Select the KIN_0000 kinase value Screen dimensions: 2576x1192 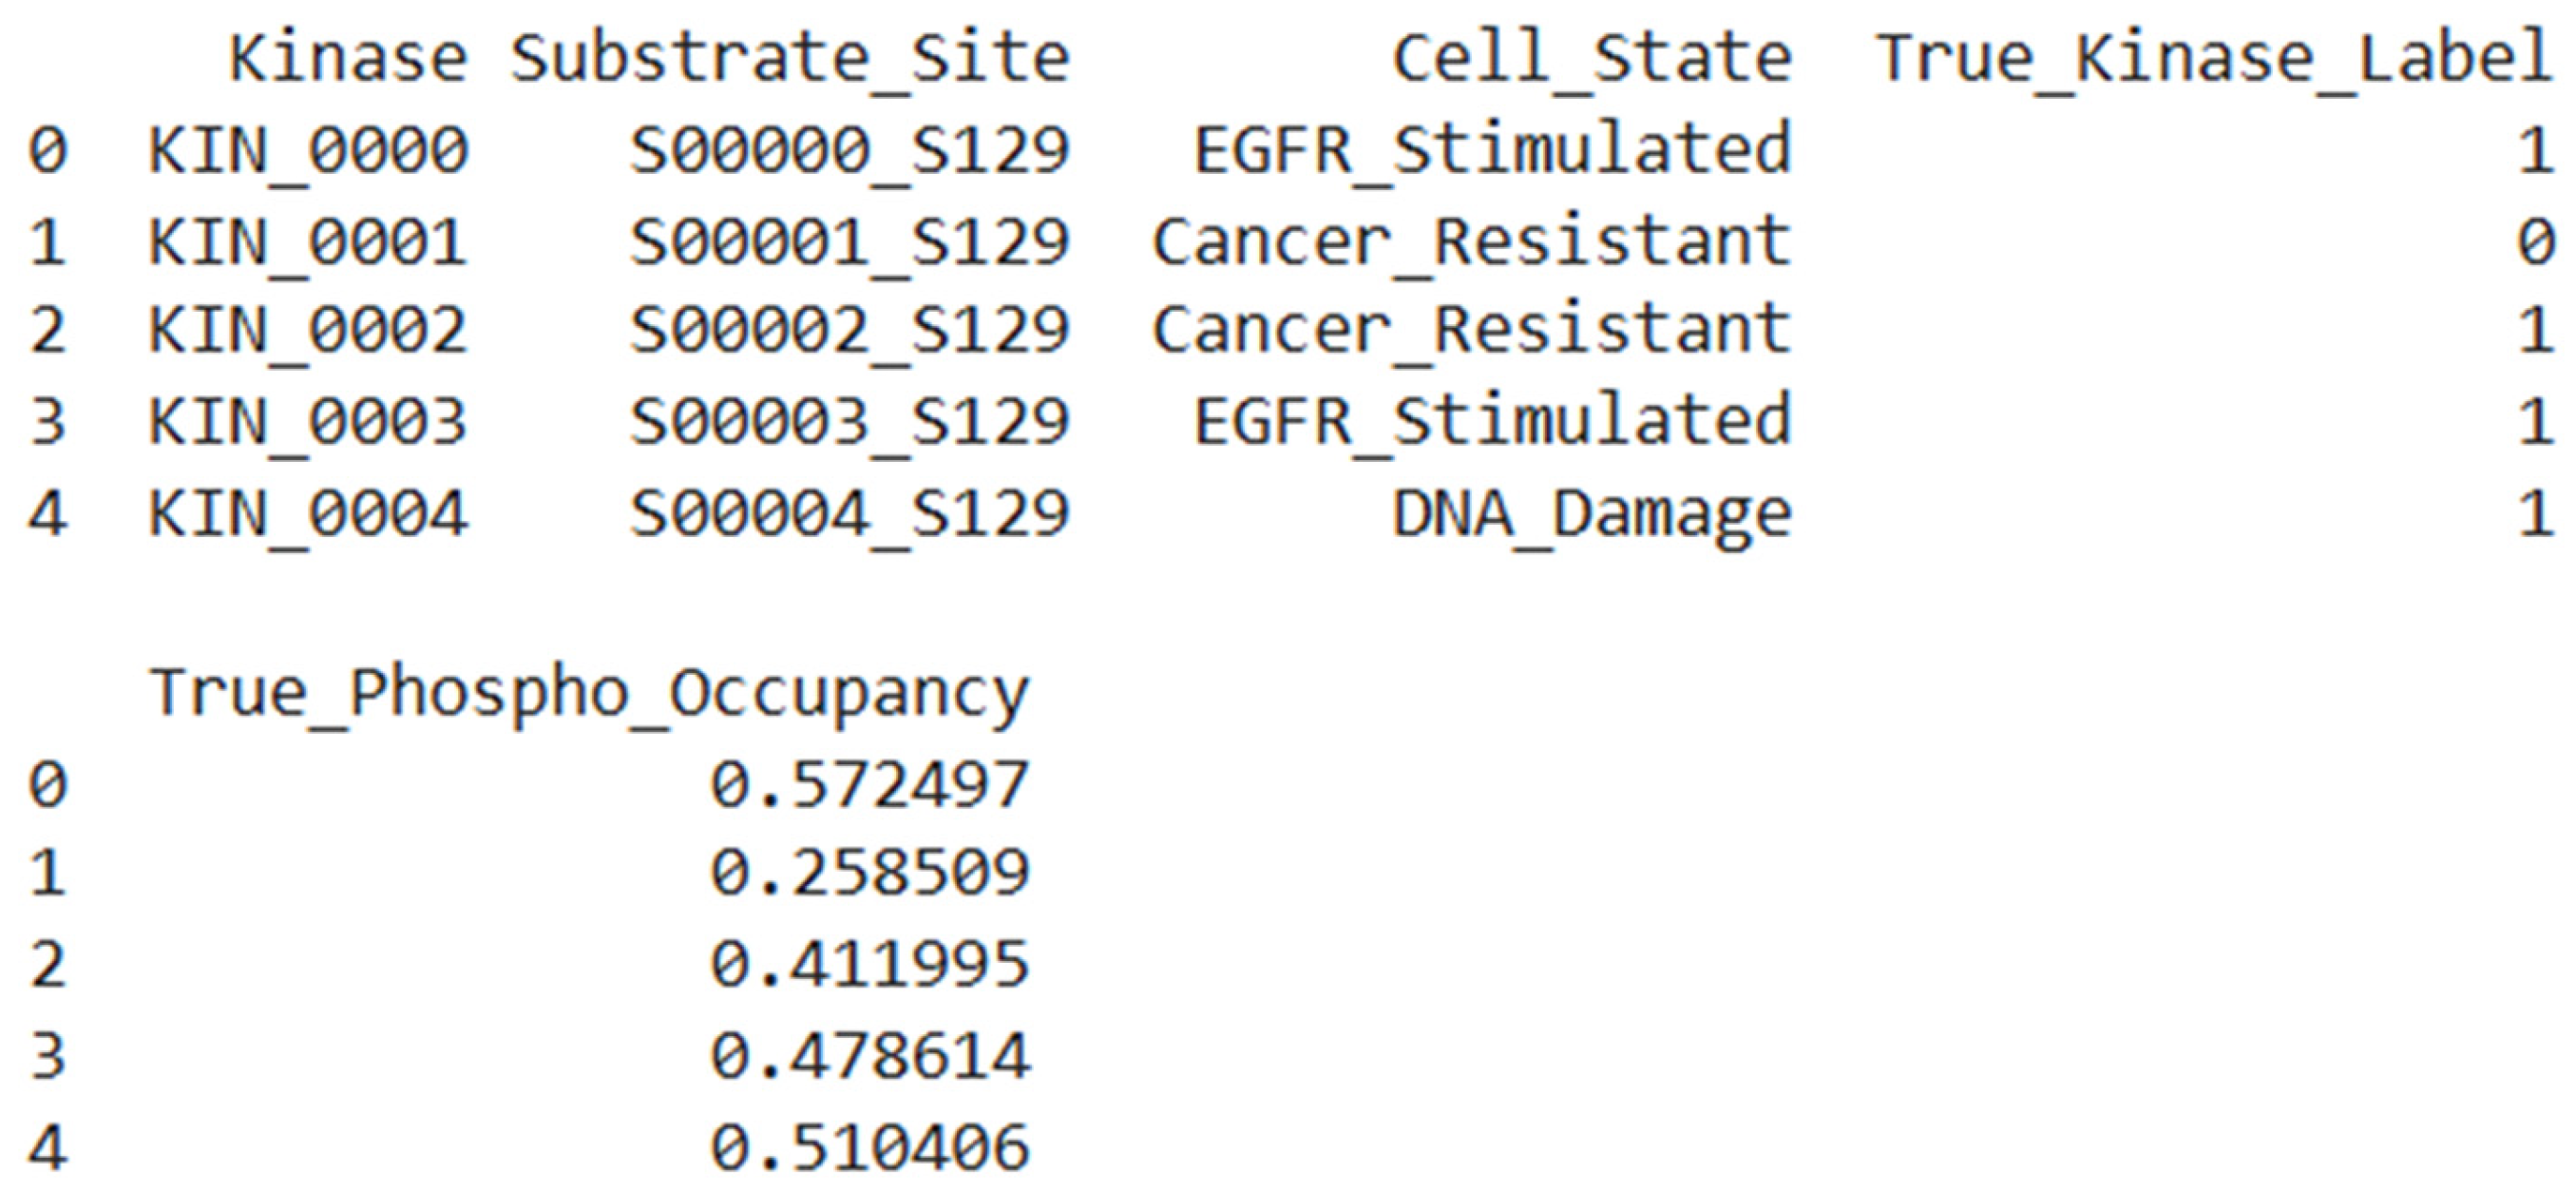[x=308, y=150]
